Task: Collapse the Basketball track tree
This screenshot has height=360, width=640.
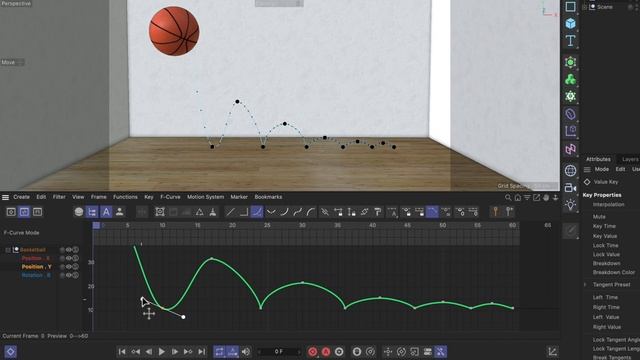Action: pyautogui.click(x=8, y=250)
